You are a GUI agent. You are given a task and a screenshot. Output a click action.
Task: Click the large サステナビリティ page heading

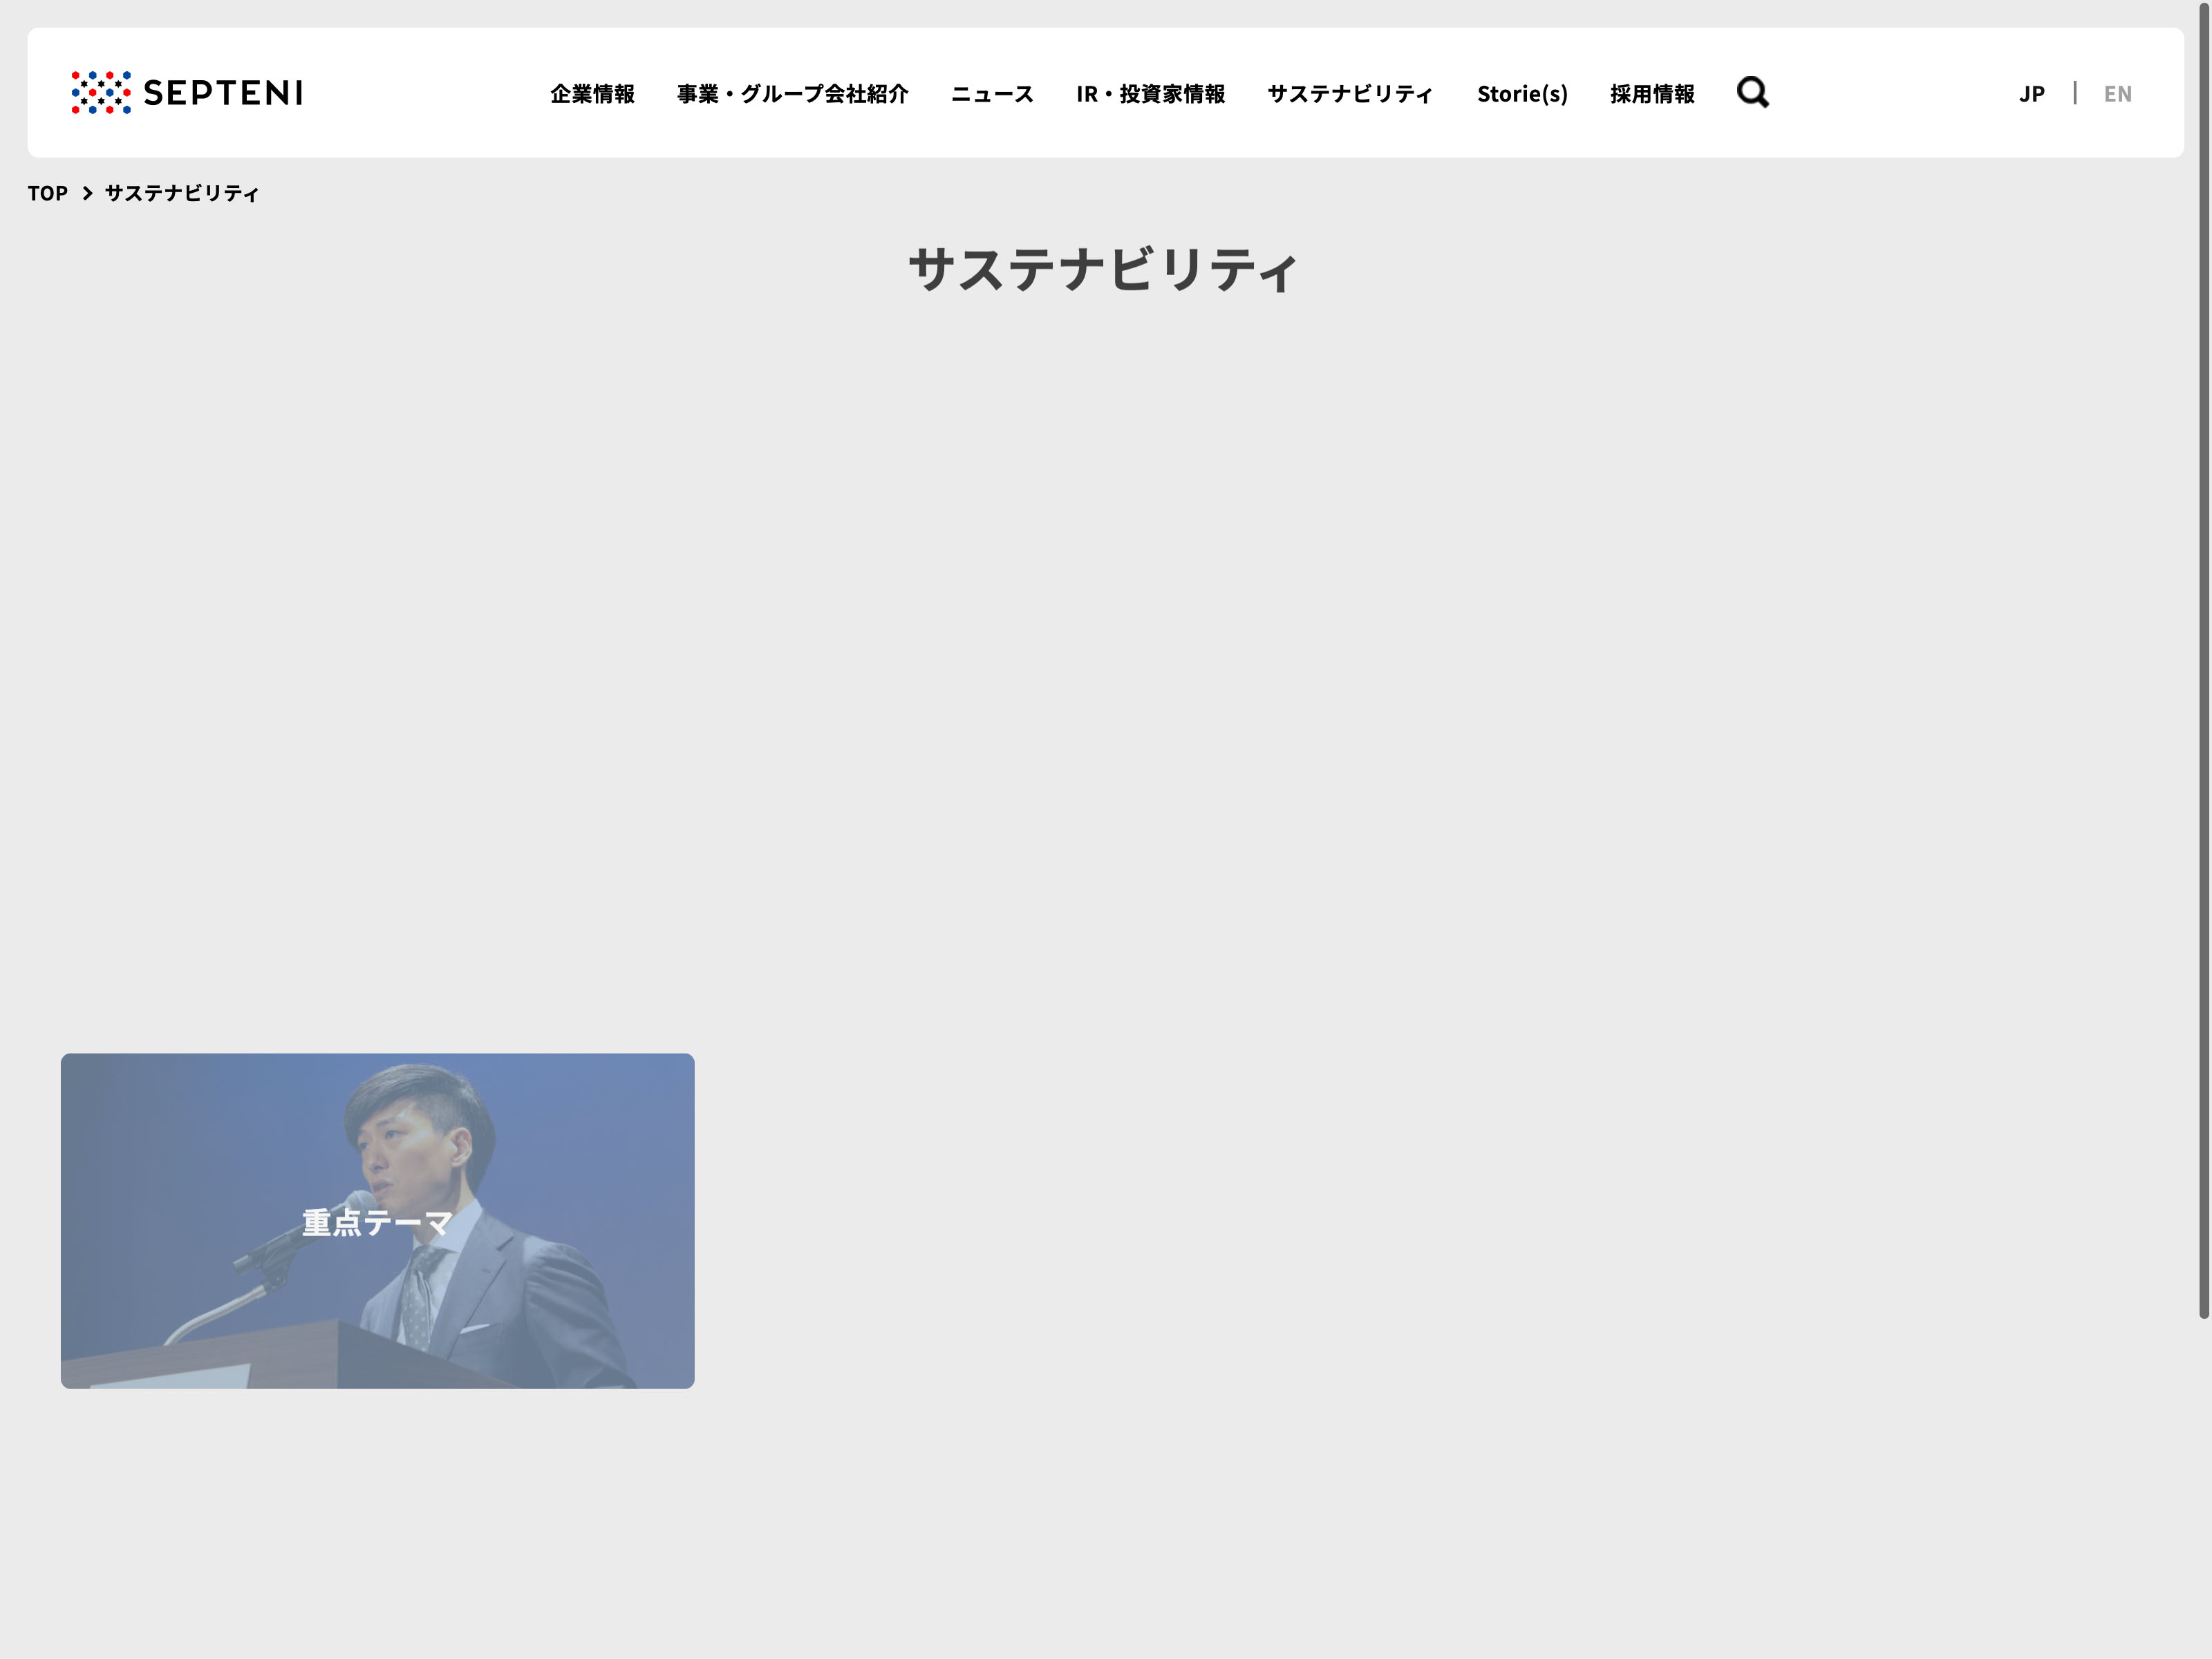click(x=1103, y=270)
